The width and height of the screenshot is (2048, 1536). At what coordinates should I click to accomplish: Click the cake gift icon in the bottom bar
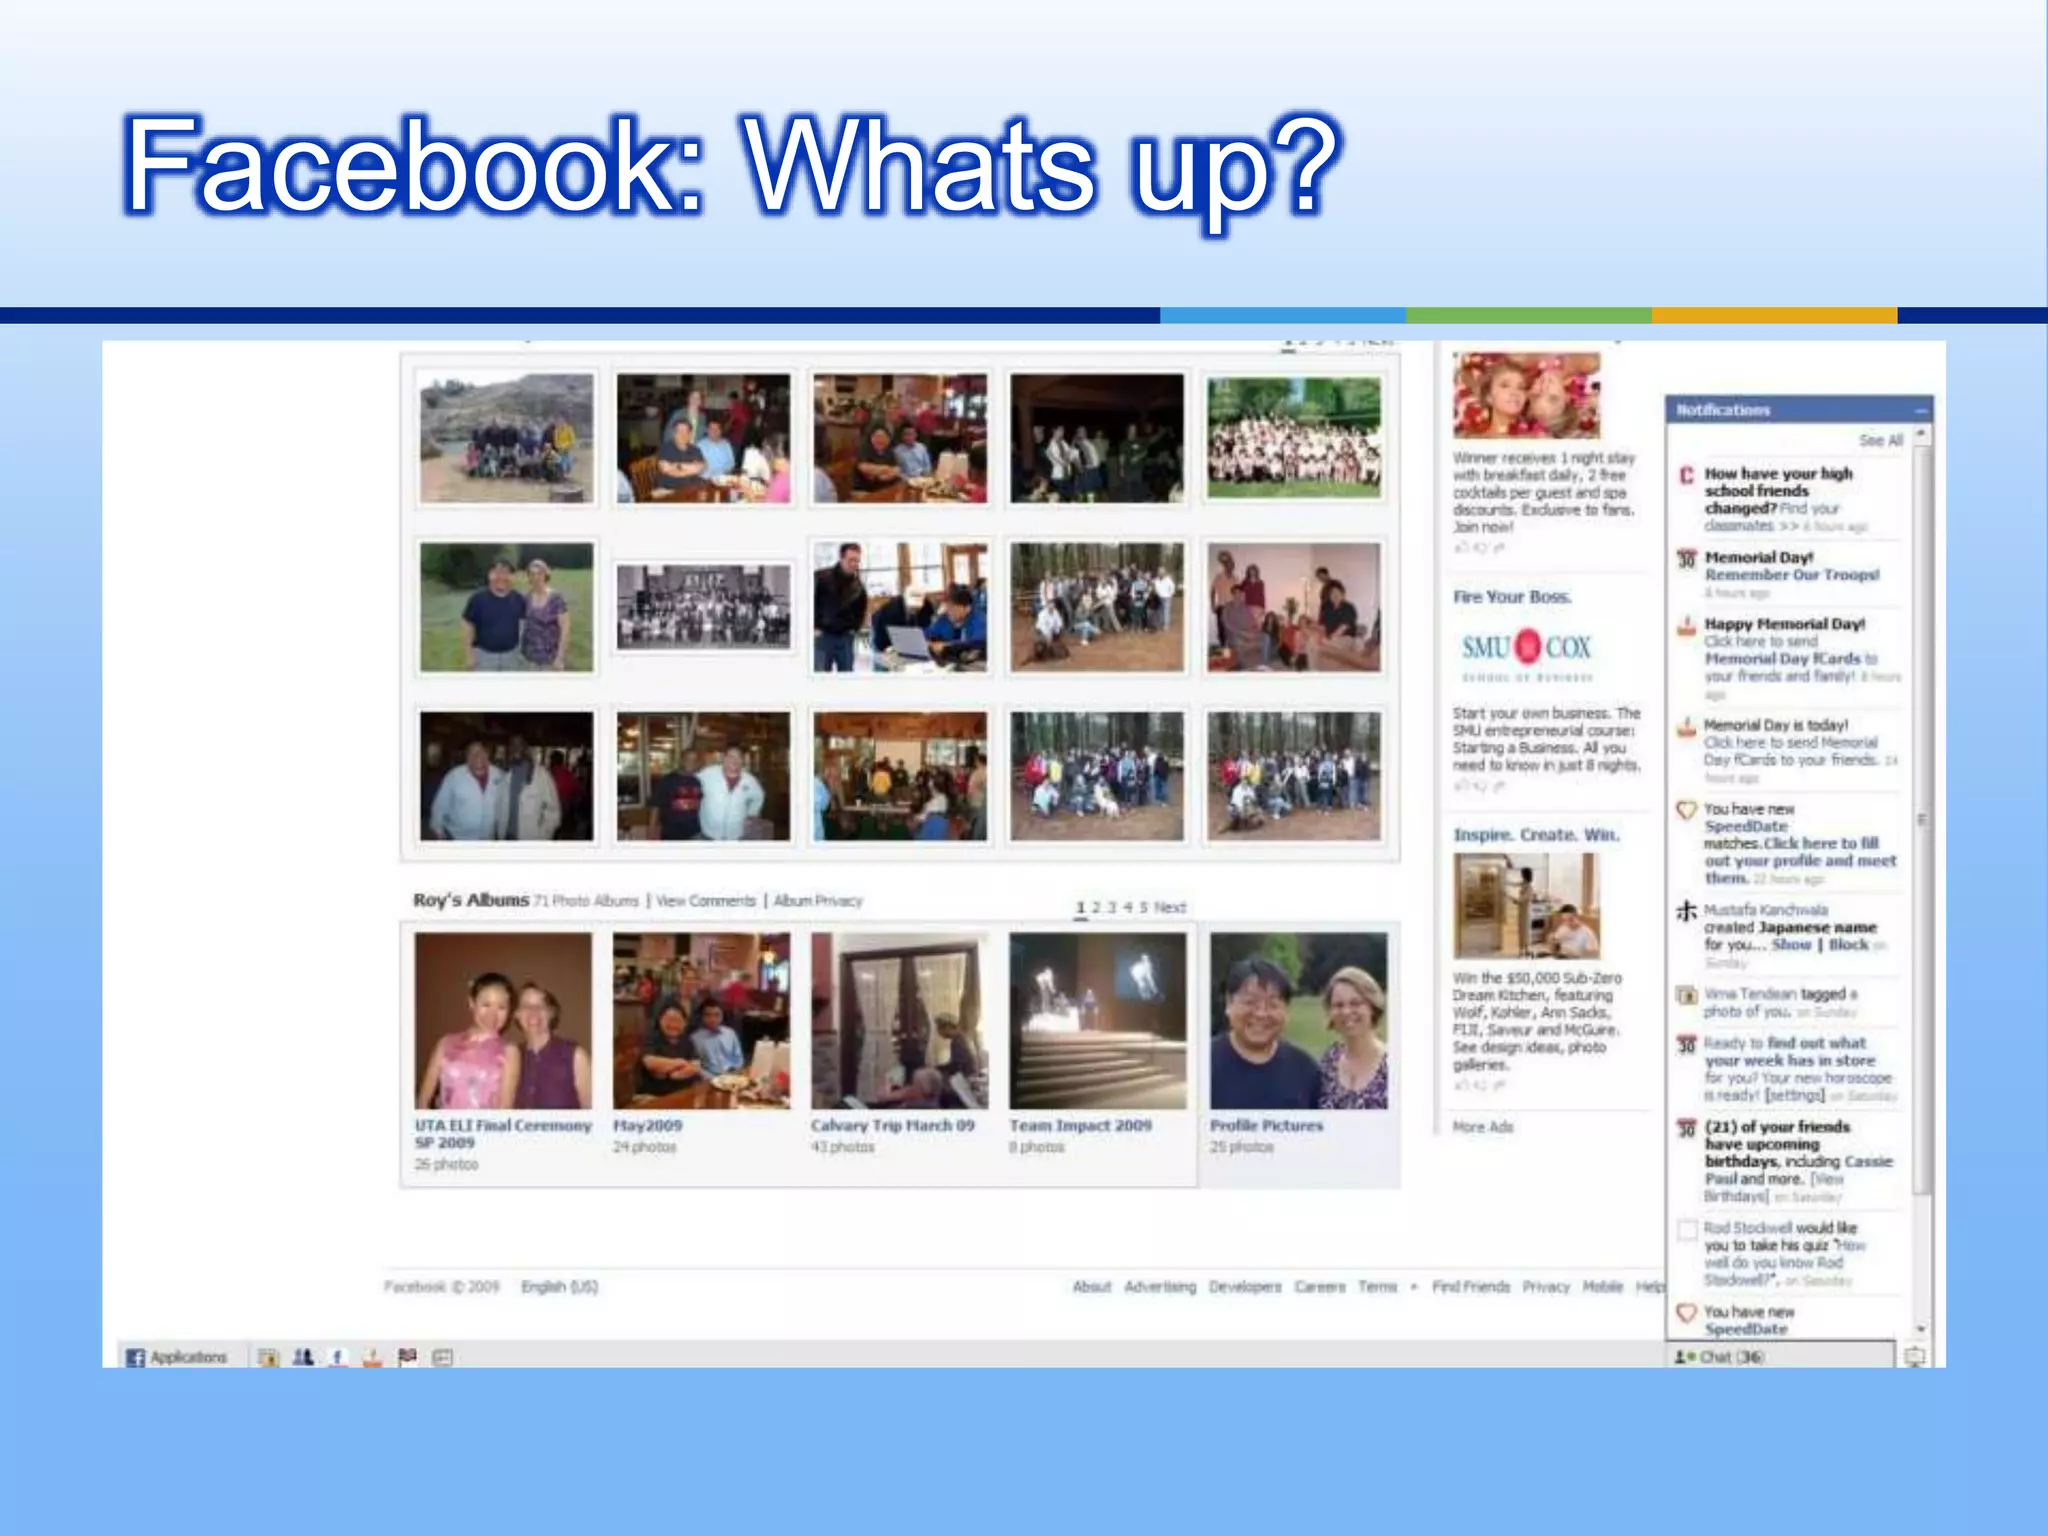[372, 1357]
